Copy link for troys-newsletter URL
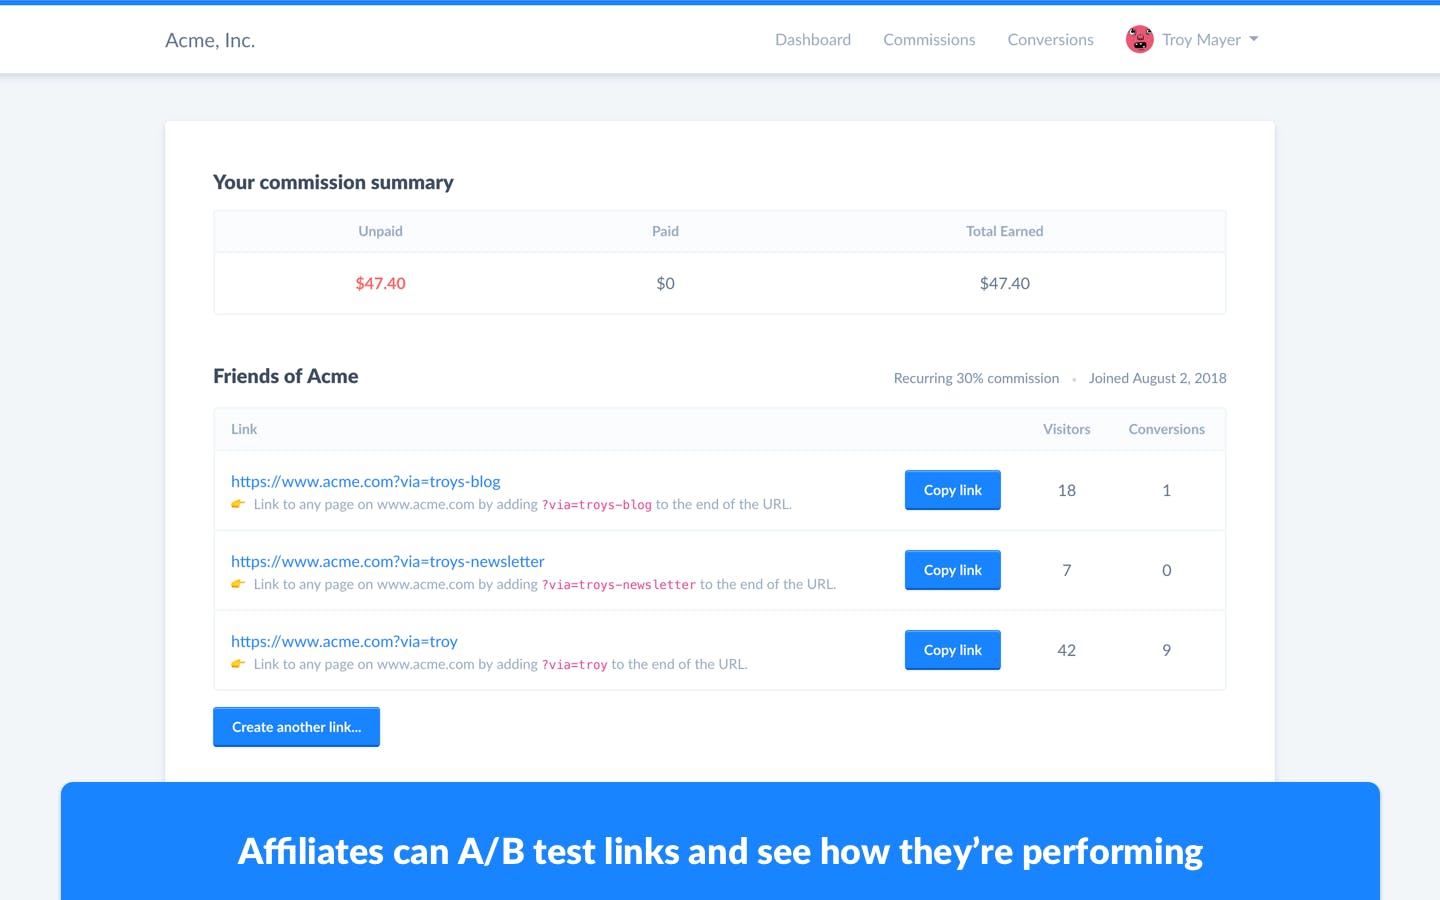The width and height of the screenshot is (1440, 900). (x=953, y=570)
